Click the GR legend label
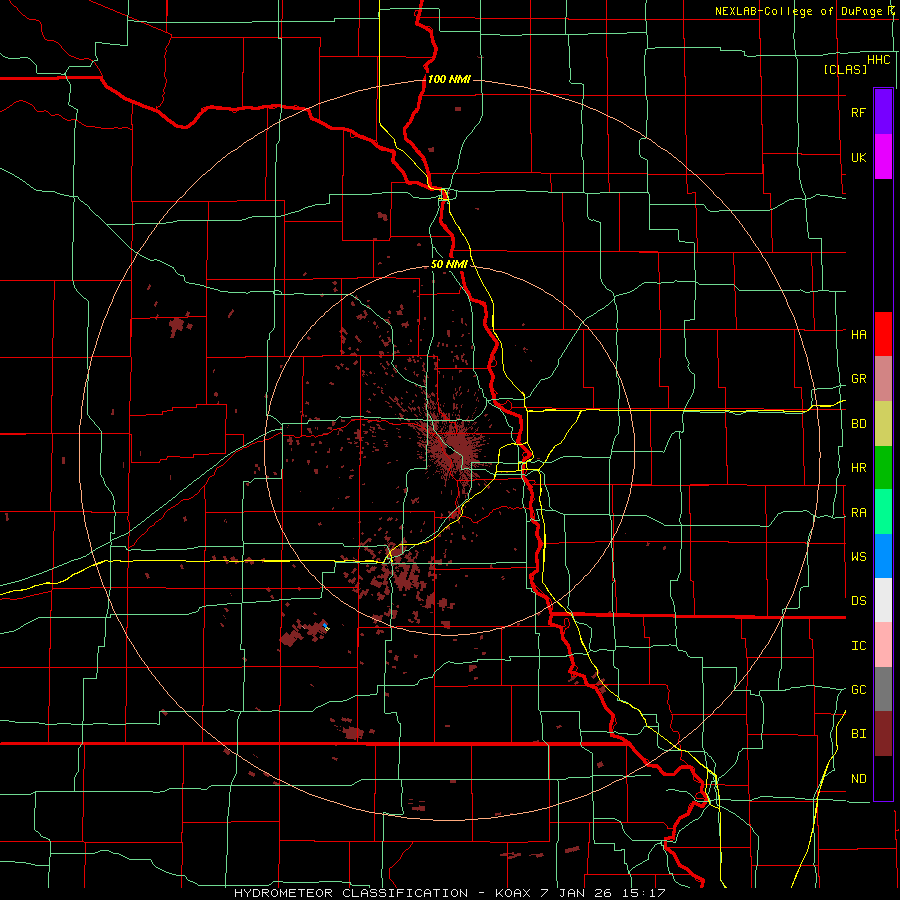Image resolution: width=900 pixels, height=900 pixels. [858, 379]
